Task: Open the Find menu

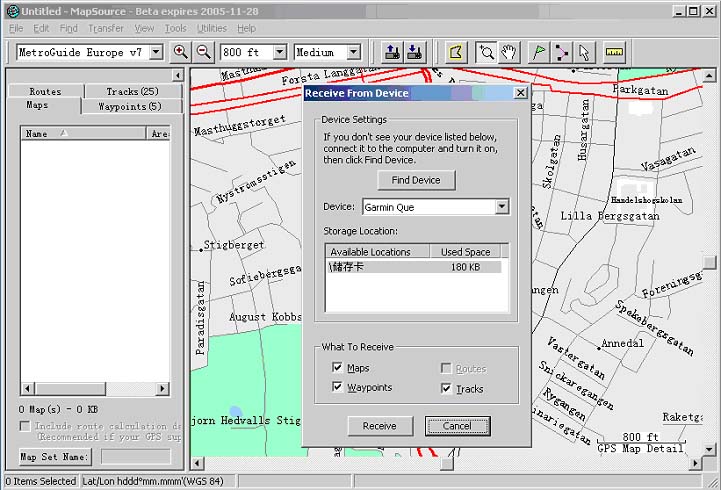Action: click(x=69, y=28)
